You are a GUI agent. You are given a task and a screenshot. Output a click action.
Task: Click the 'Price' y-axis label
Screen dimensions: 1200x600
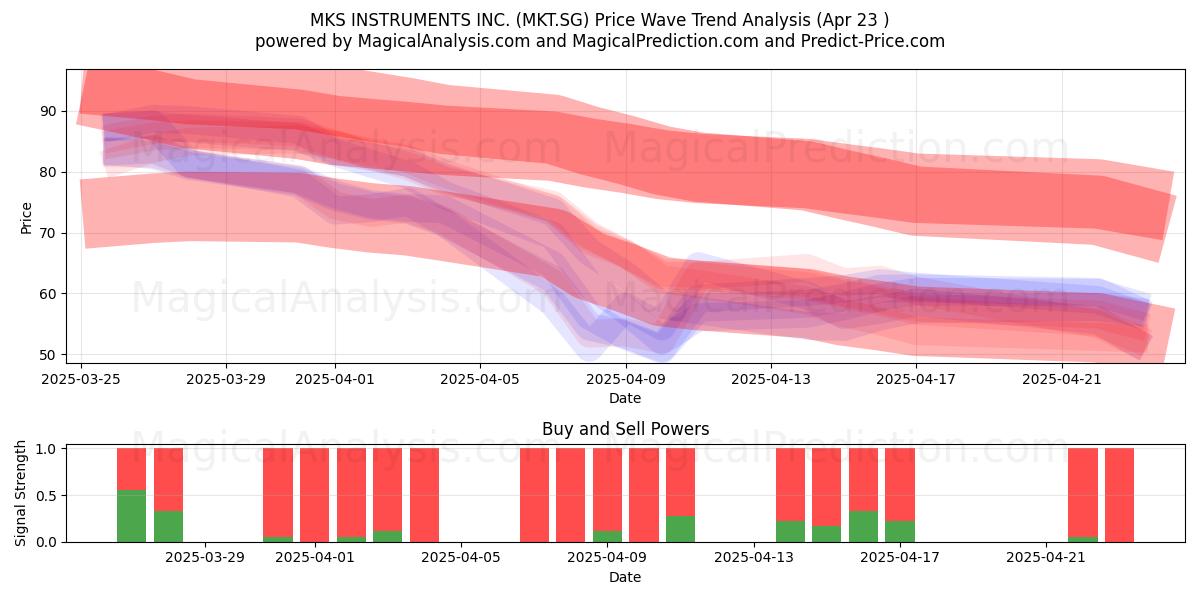27,217
